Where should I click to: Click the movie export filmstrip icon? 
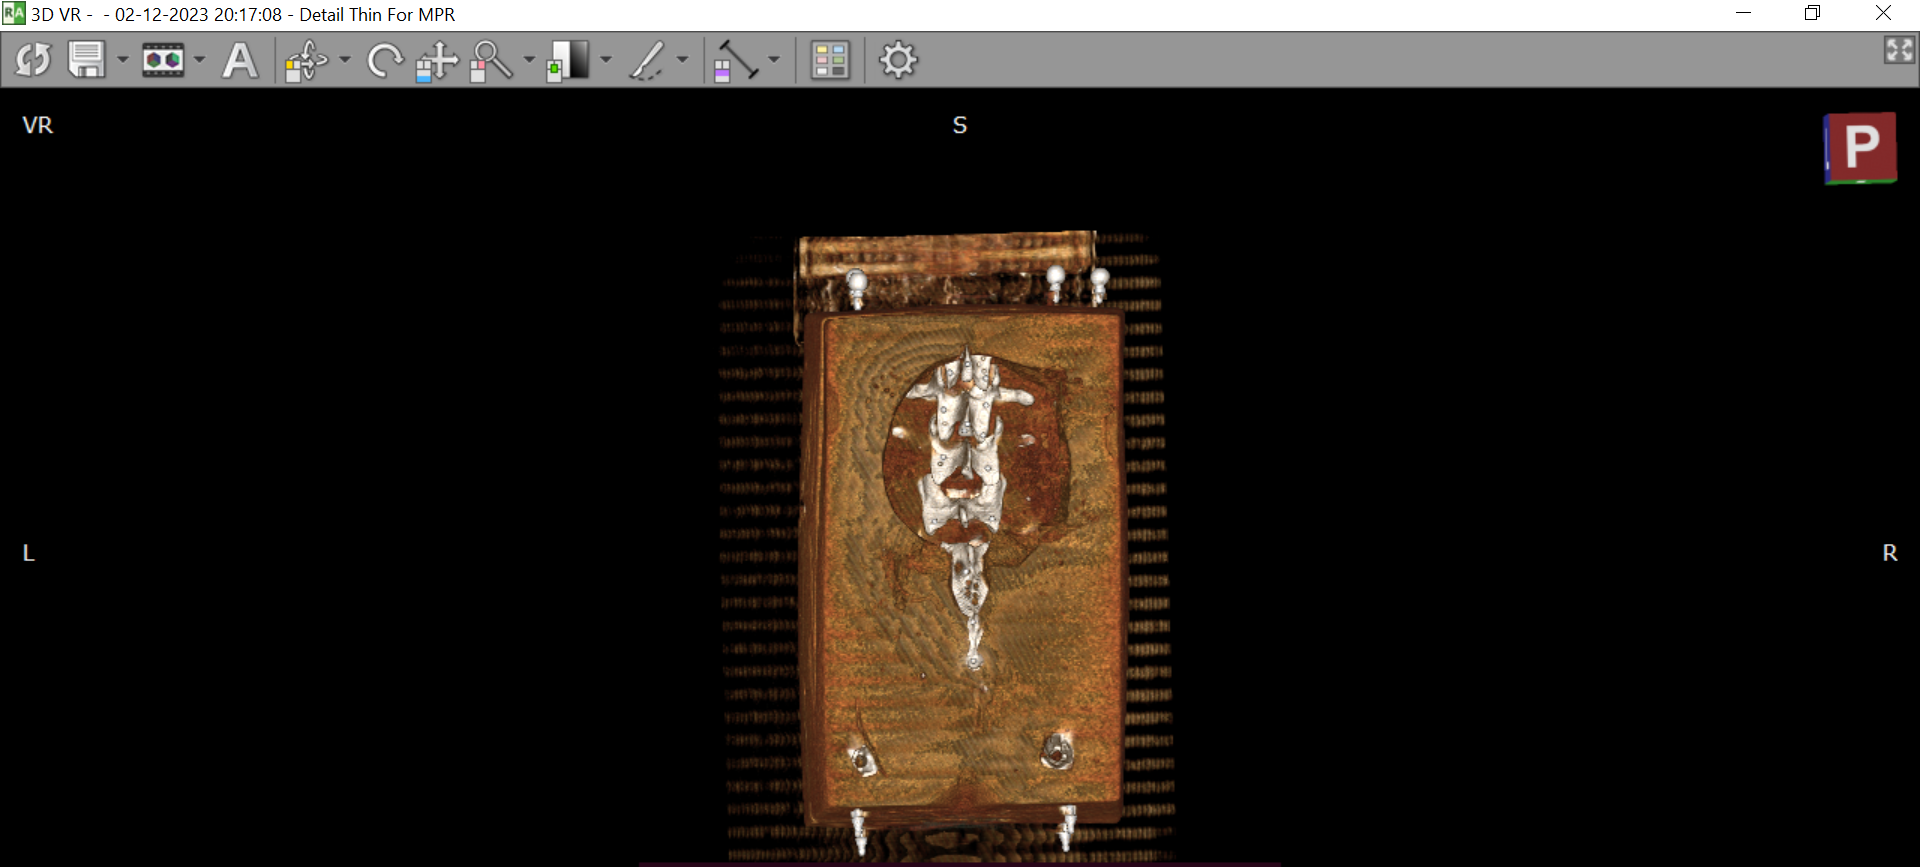click(163, 60)
